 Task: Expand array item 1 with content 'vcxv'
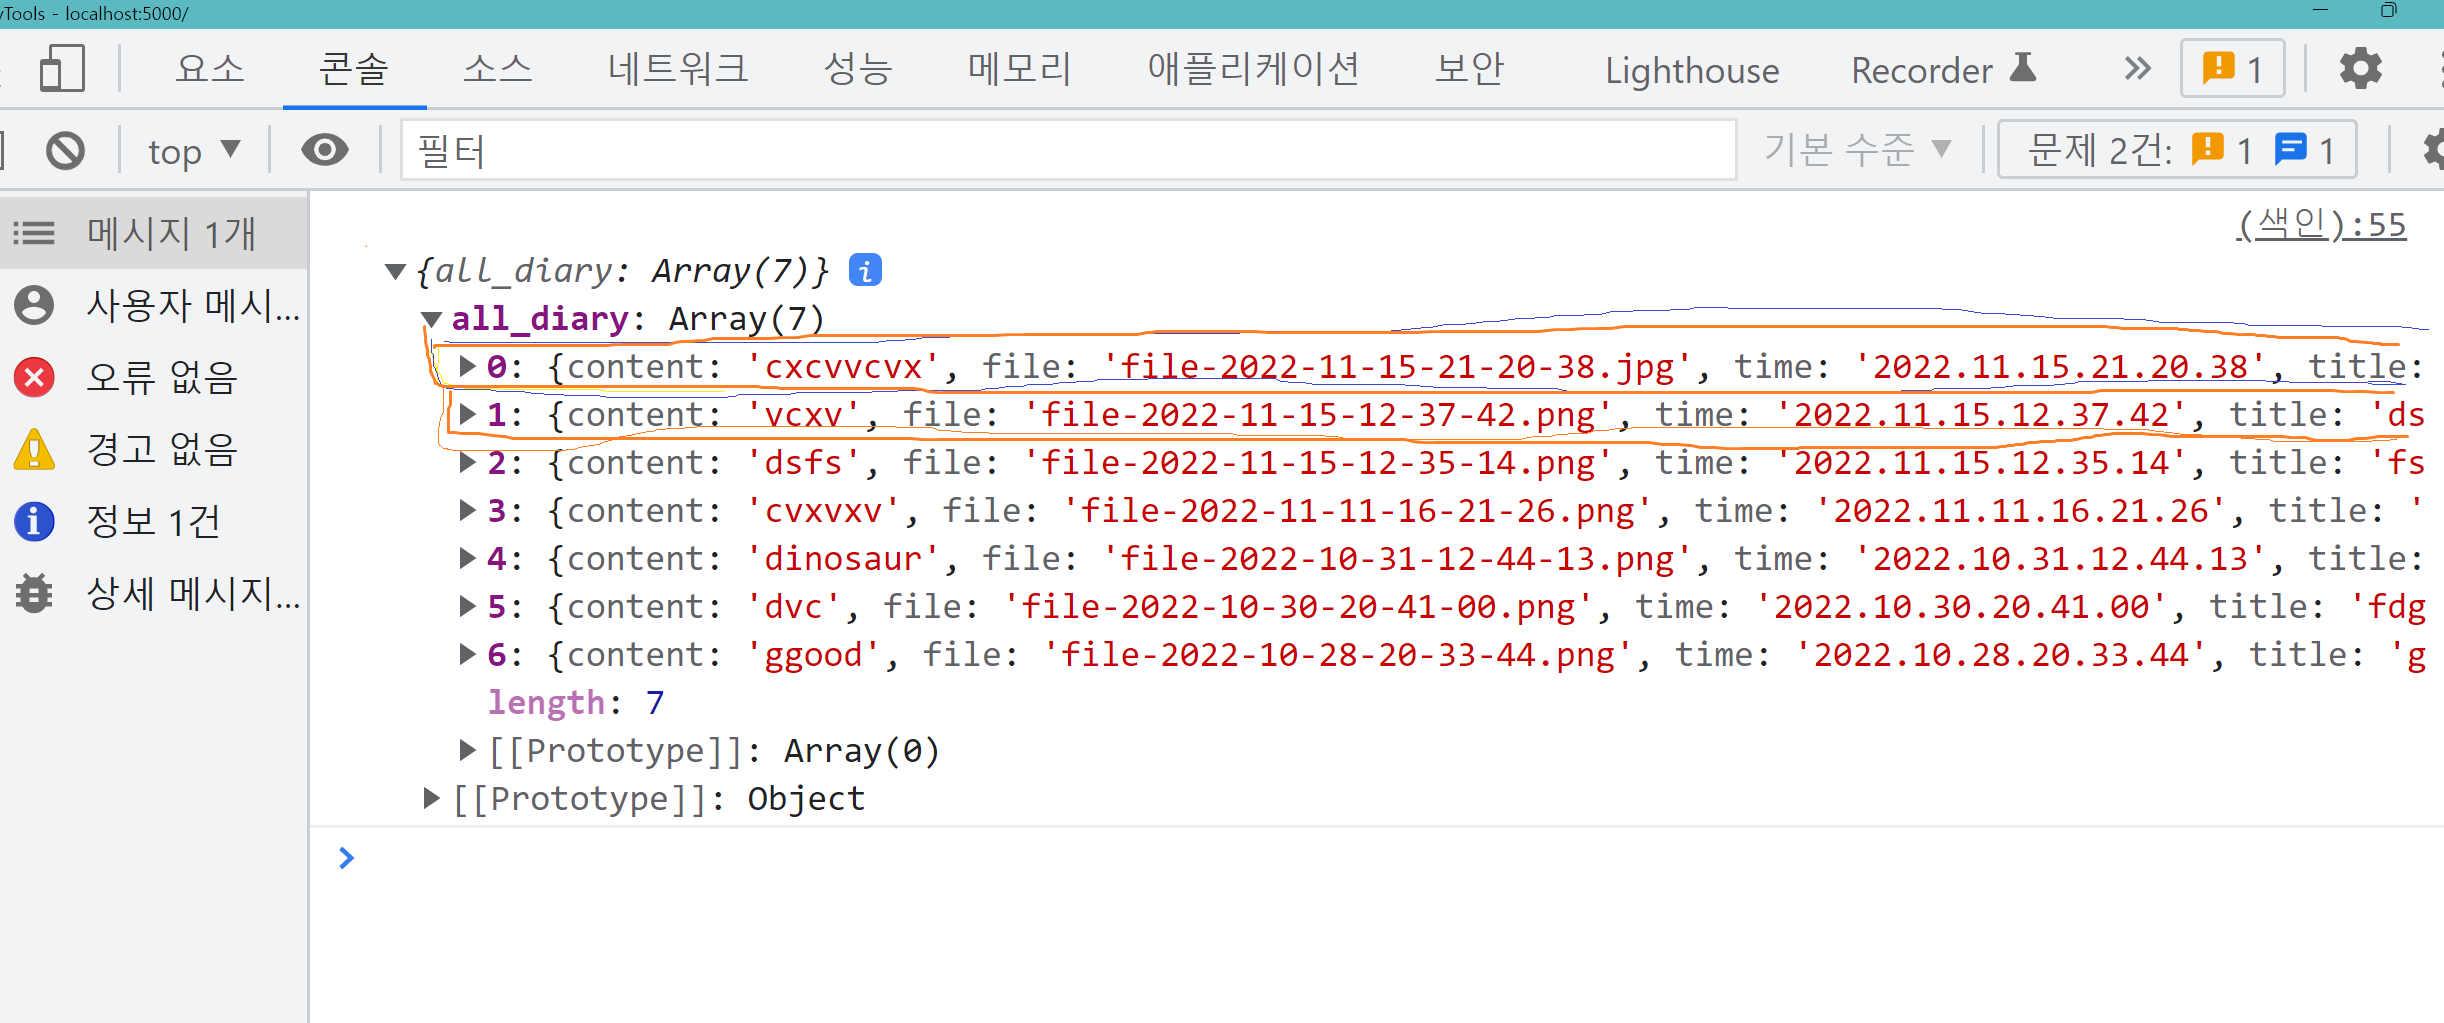coord(467,414)
